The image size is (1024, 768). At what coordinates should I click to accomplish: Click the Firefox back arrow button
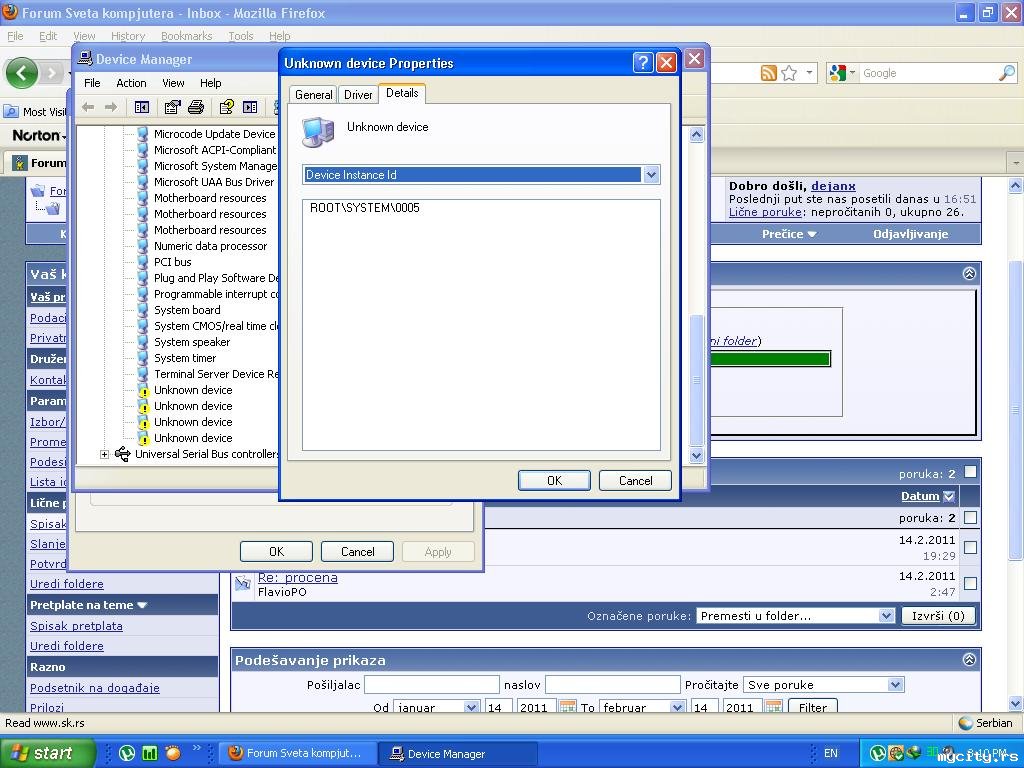click(22, 72)
